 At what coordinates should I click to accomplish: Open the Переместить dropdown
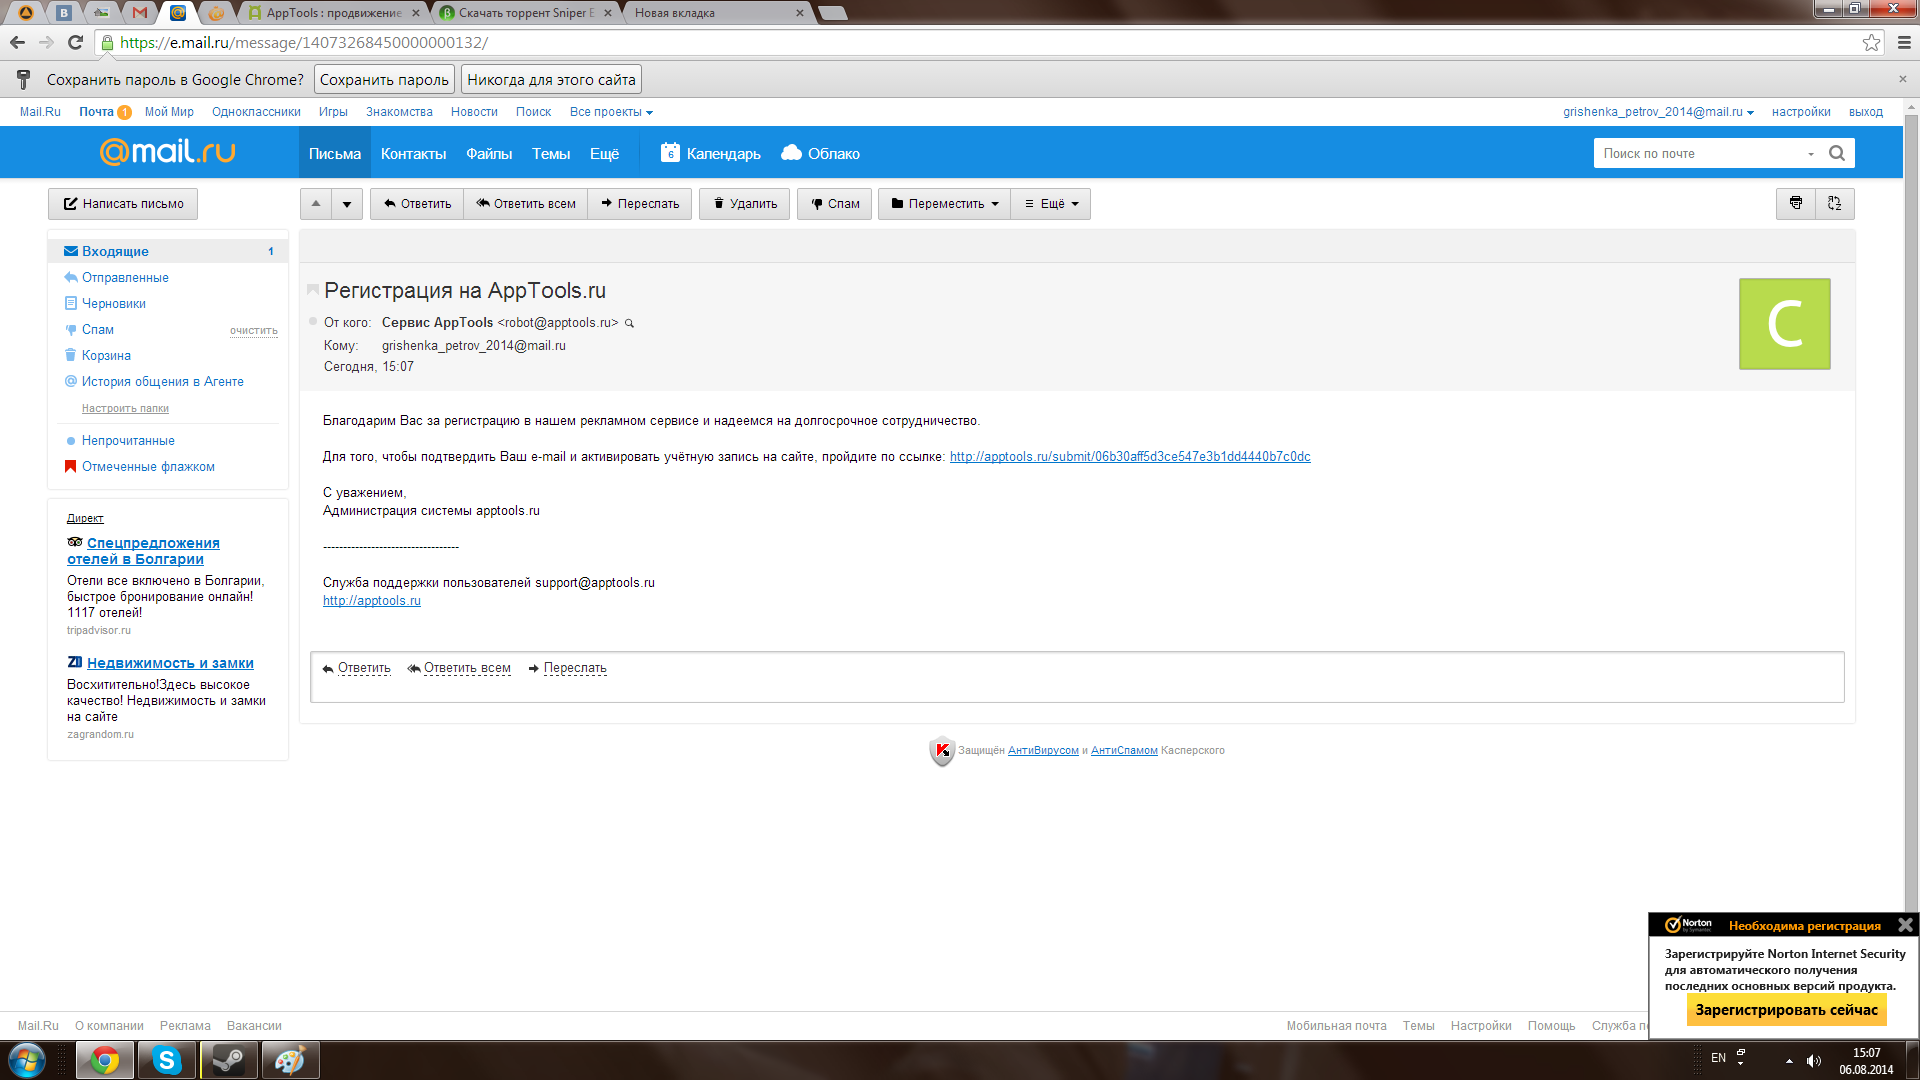(x=945, y=203)
